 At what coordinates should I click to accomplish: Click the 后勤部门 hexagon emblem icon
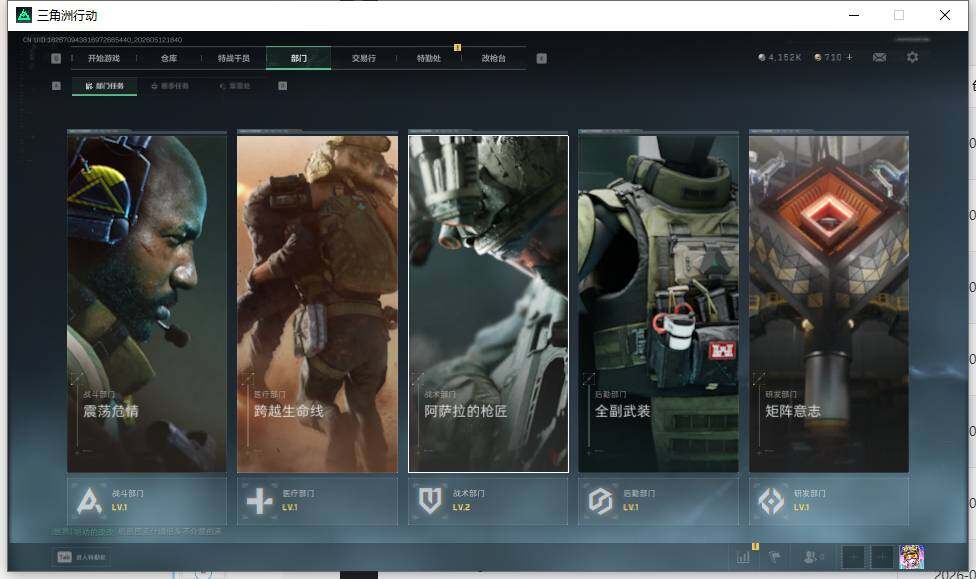601,501
